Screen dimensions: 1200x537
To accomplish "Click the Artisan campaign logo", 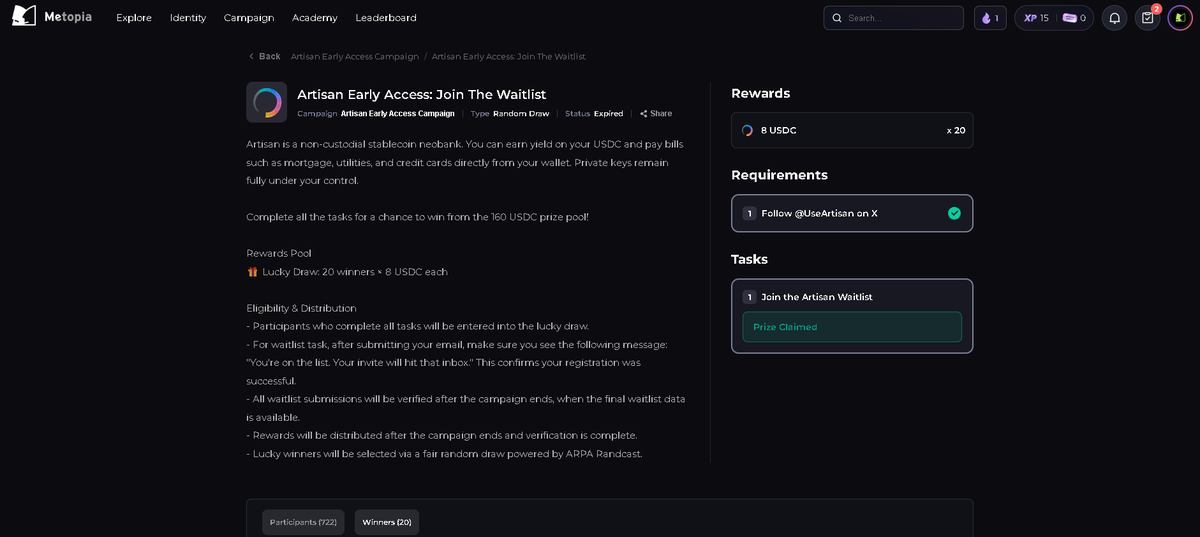I will click(x=266, y=102).
